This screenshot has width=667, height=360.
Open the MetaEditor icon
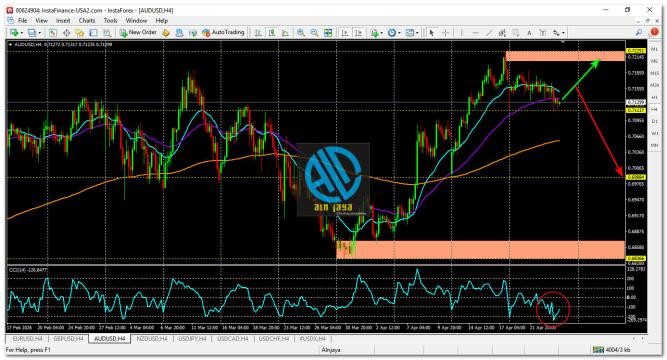coord(166,33)
